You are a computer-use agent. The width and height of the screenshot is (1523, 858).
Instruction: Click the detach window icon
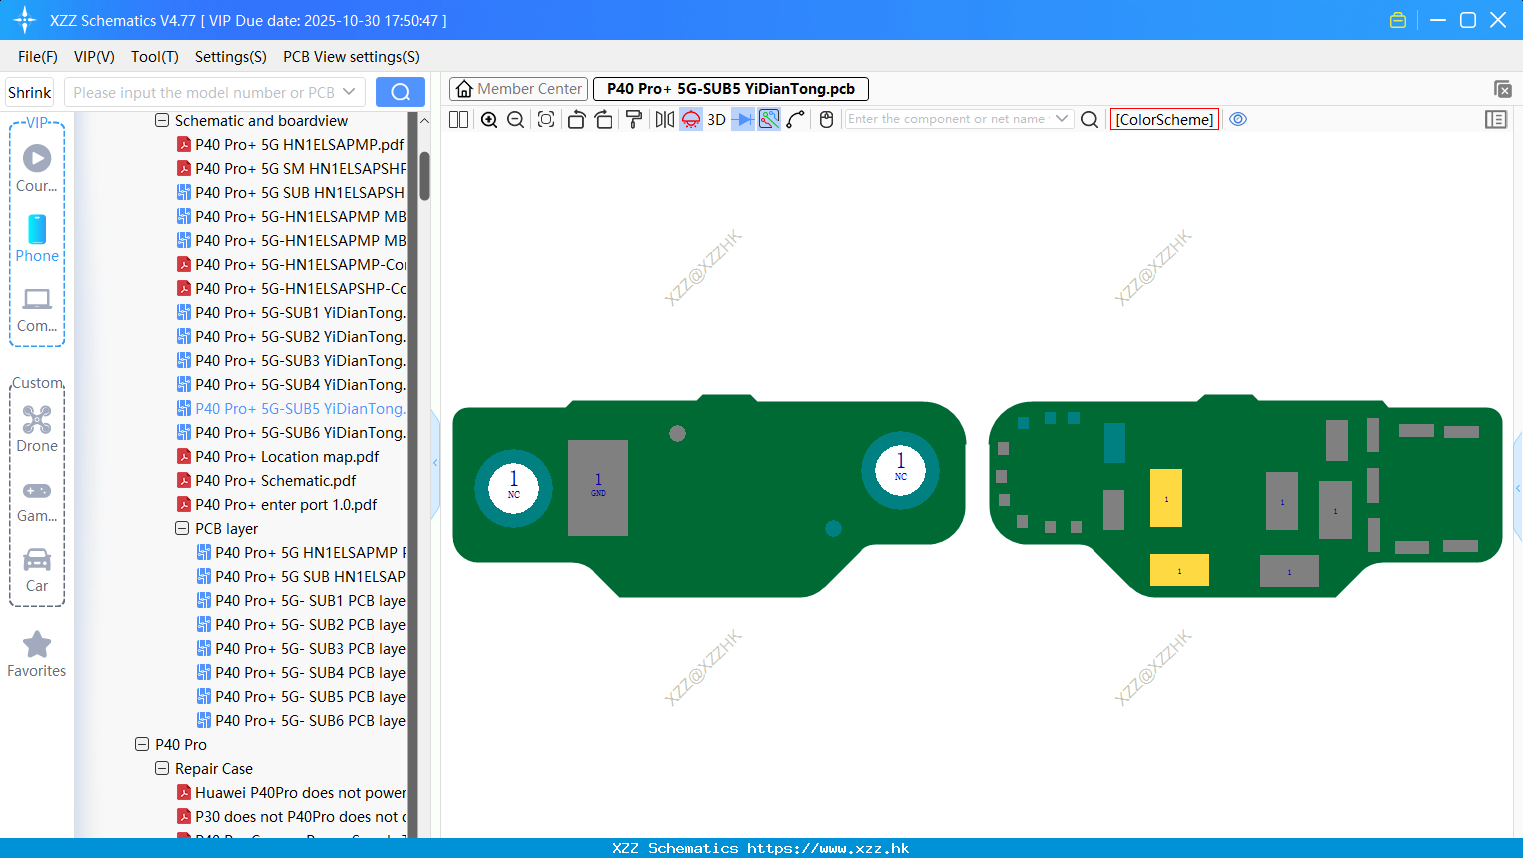(1502, 89)
